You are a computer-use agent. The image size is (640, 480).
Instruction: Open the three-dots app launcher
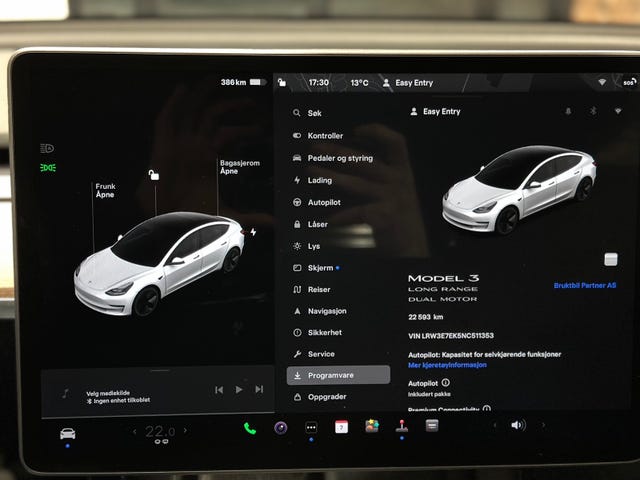(311, 428)
